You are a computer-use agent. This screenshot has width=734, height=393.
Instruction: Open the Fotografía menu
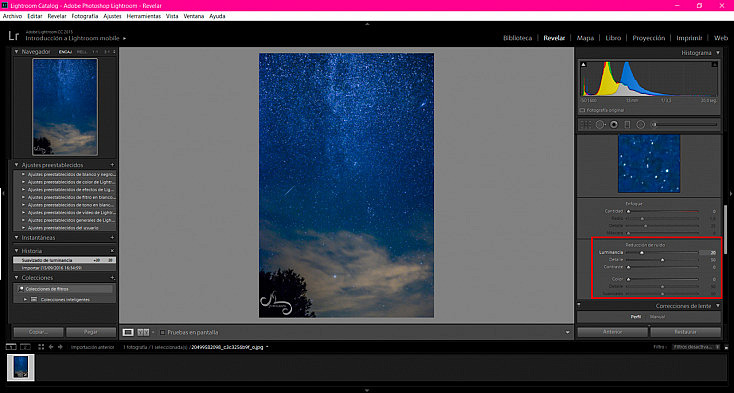(x=85, y=16)
